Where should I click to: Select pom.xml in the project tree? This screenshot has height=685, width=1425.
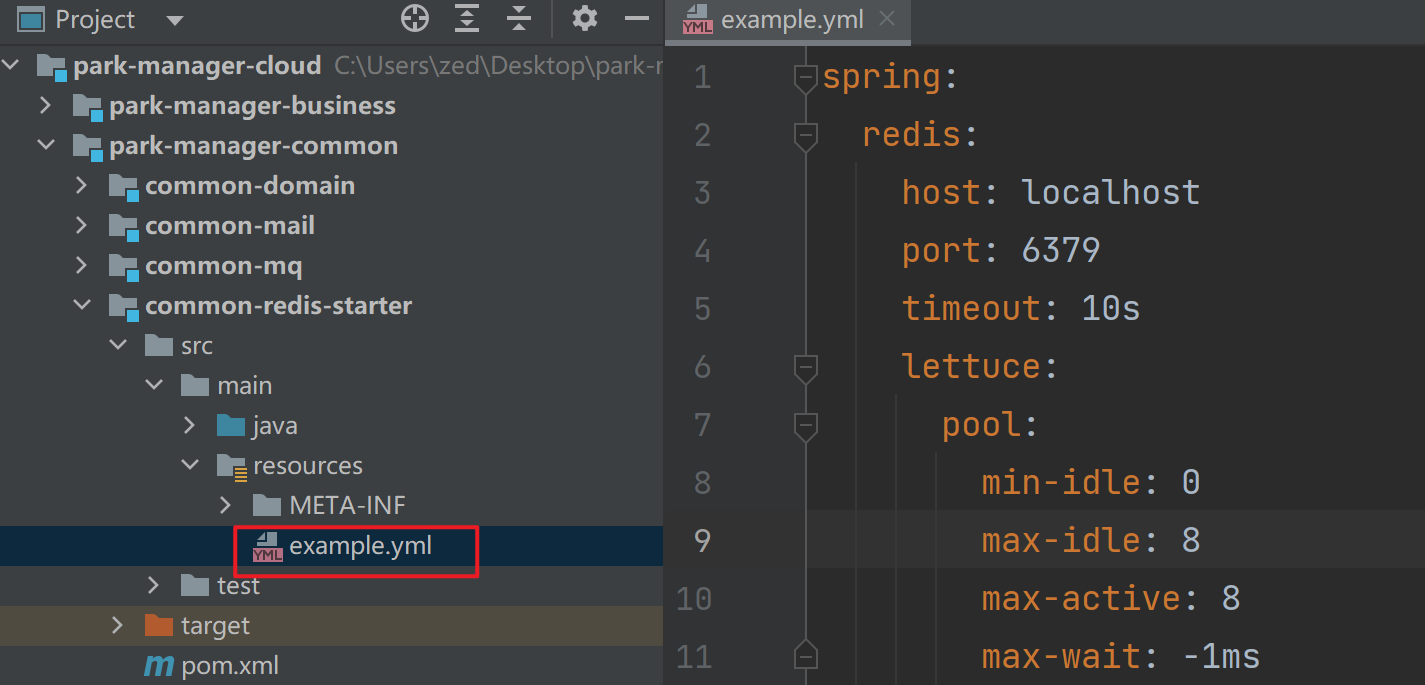pyautogui.click(x=230, y=666)
